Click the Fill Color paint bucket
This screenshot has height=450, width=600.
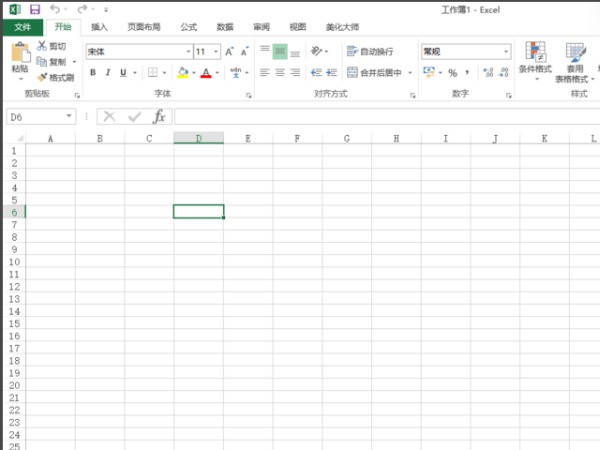point(182,73)
